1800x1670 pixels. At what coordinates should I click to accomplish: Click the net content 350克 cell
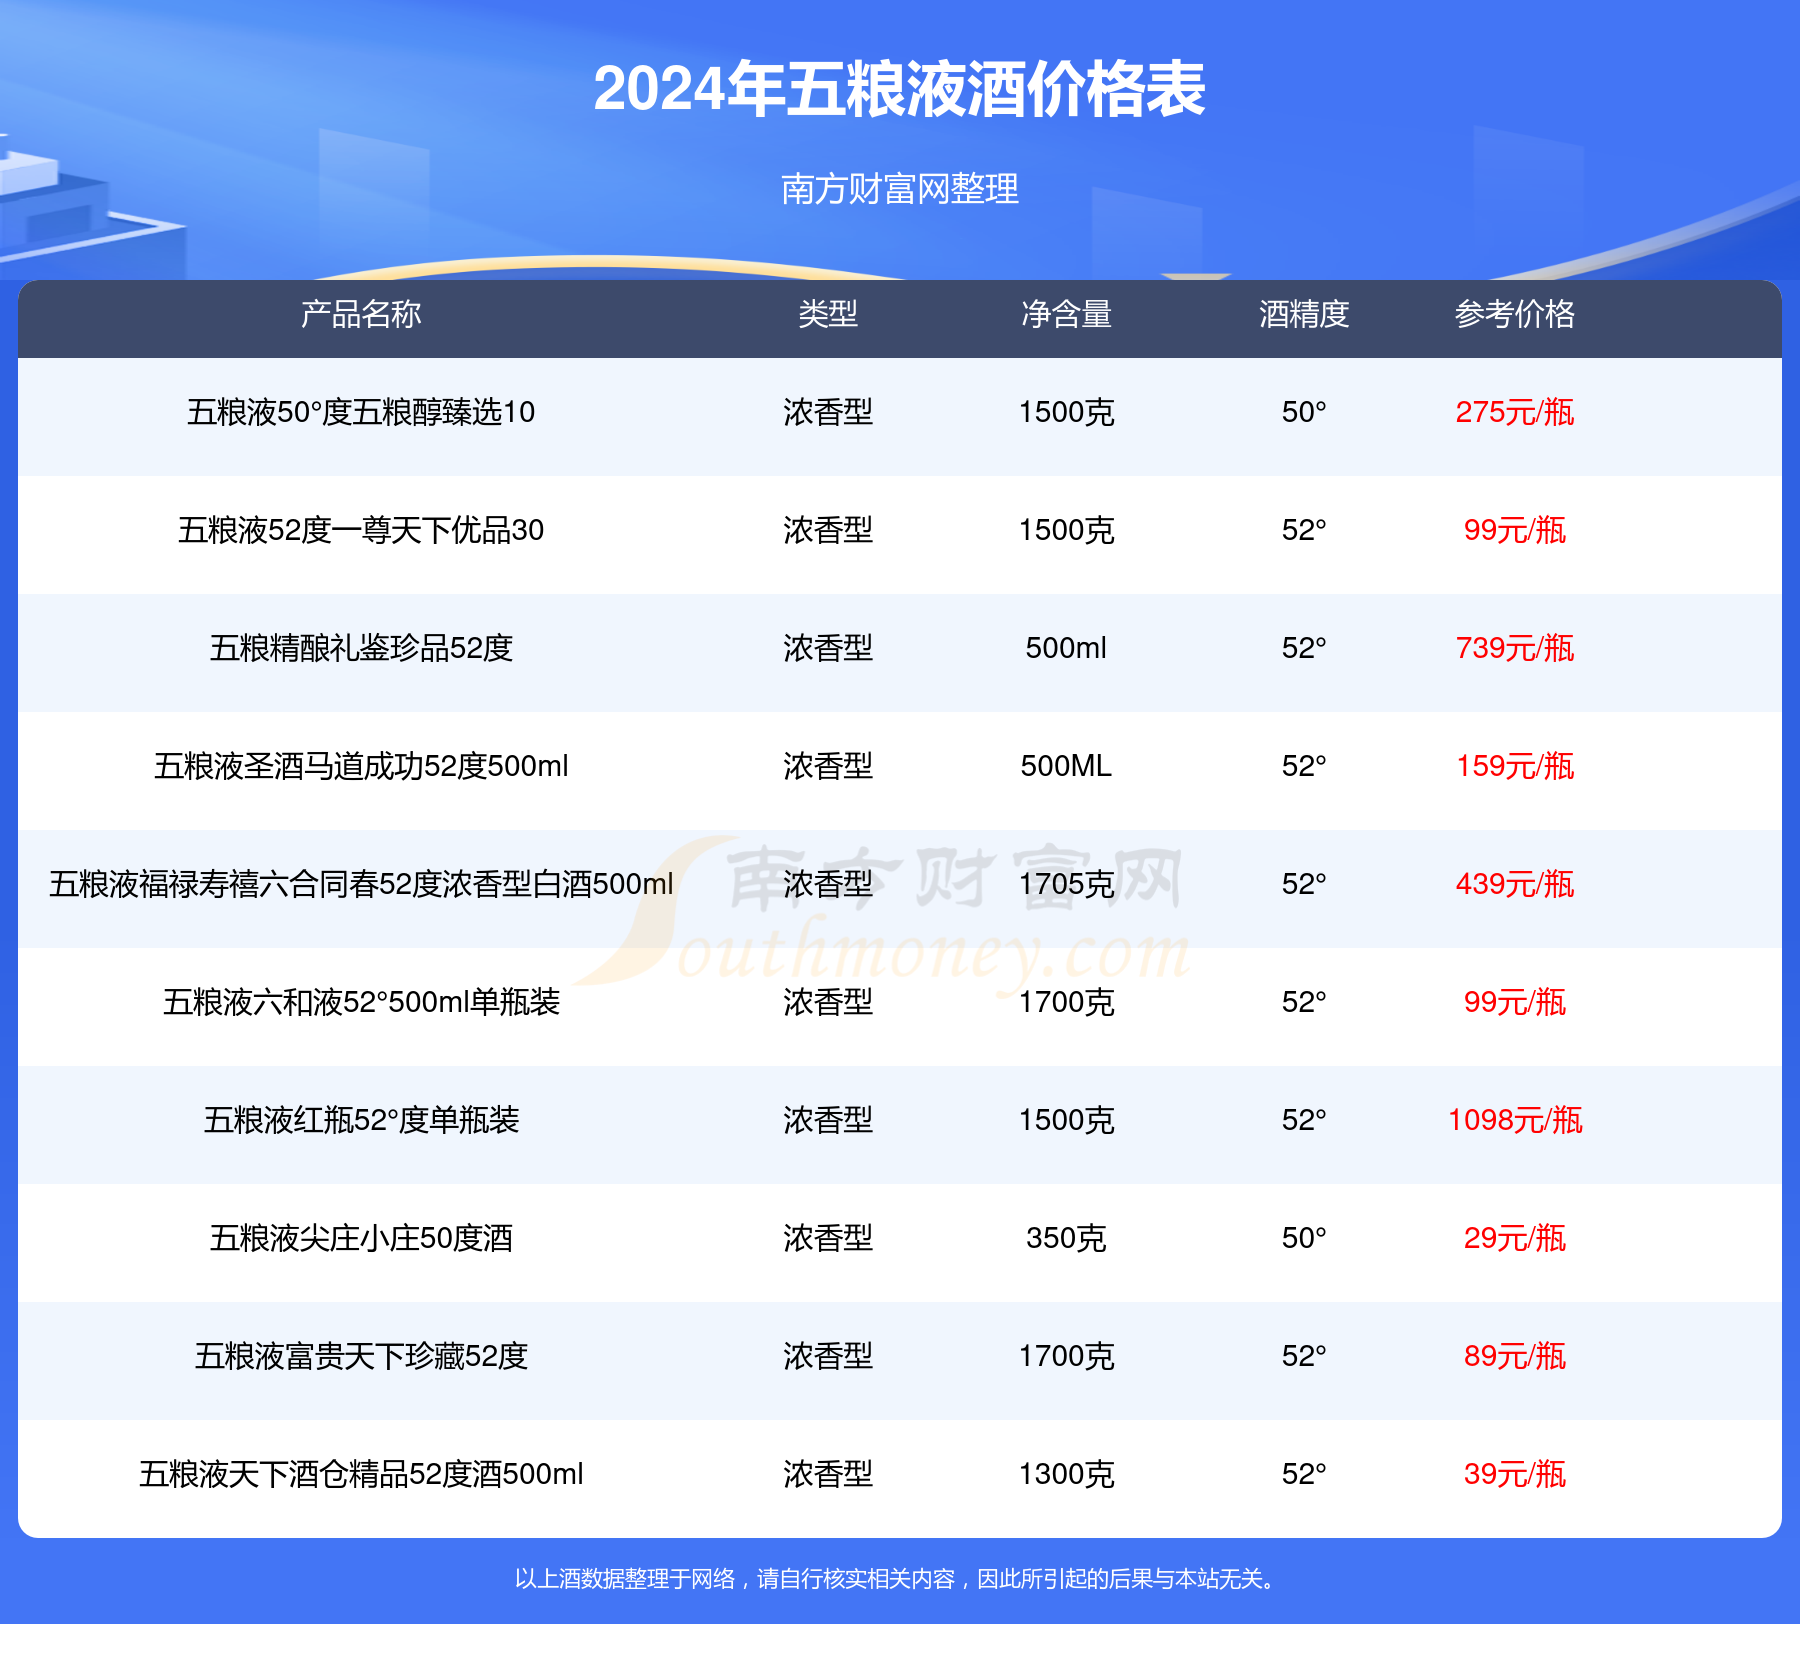pyautogui.click(x=1066, y=1238)
